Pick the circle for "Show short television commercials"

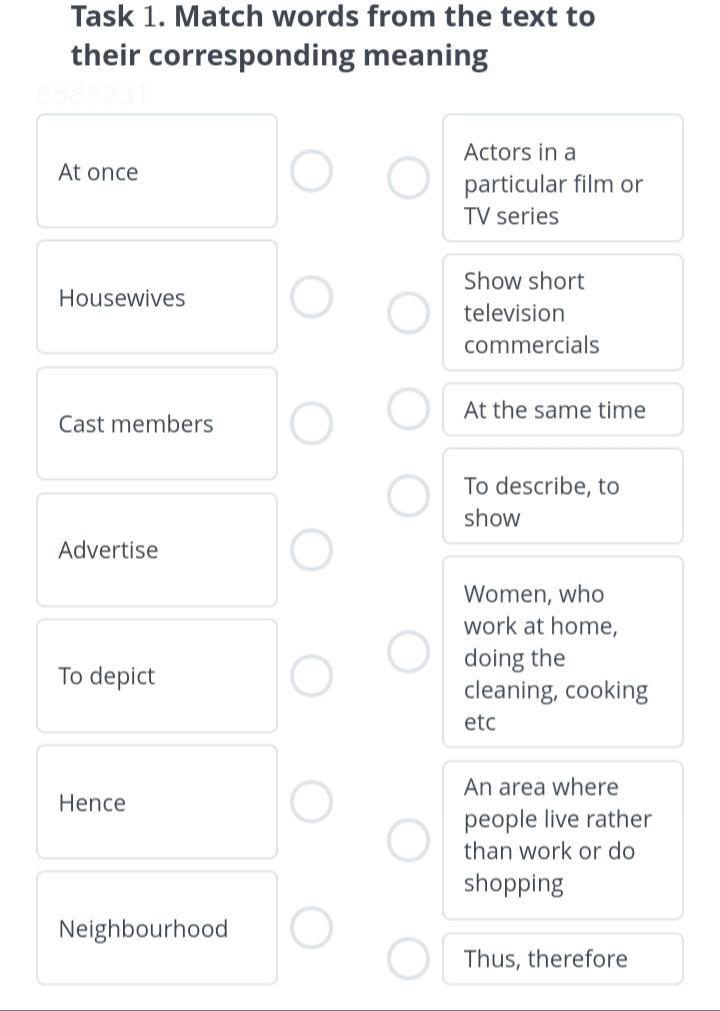408,312
